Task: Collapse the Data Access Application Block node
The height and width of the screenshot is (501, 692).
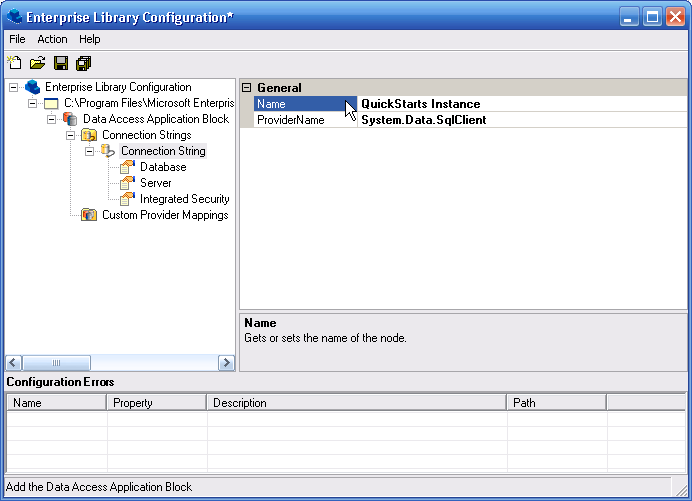Action: pos(52,119)
